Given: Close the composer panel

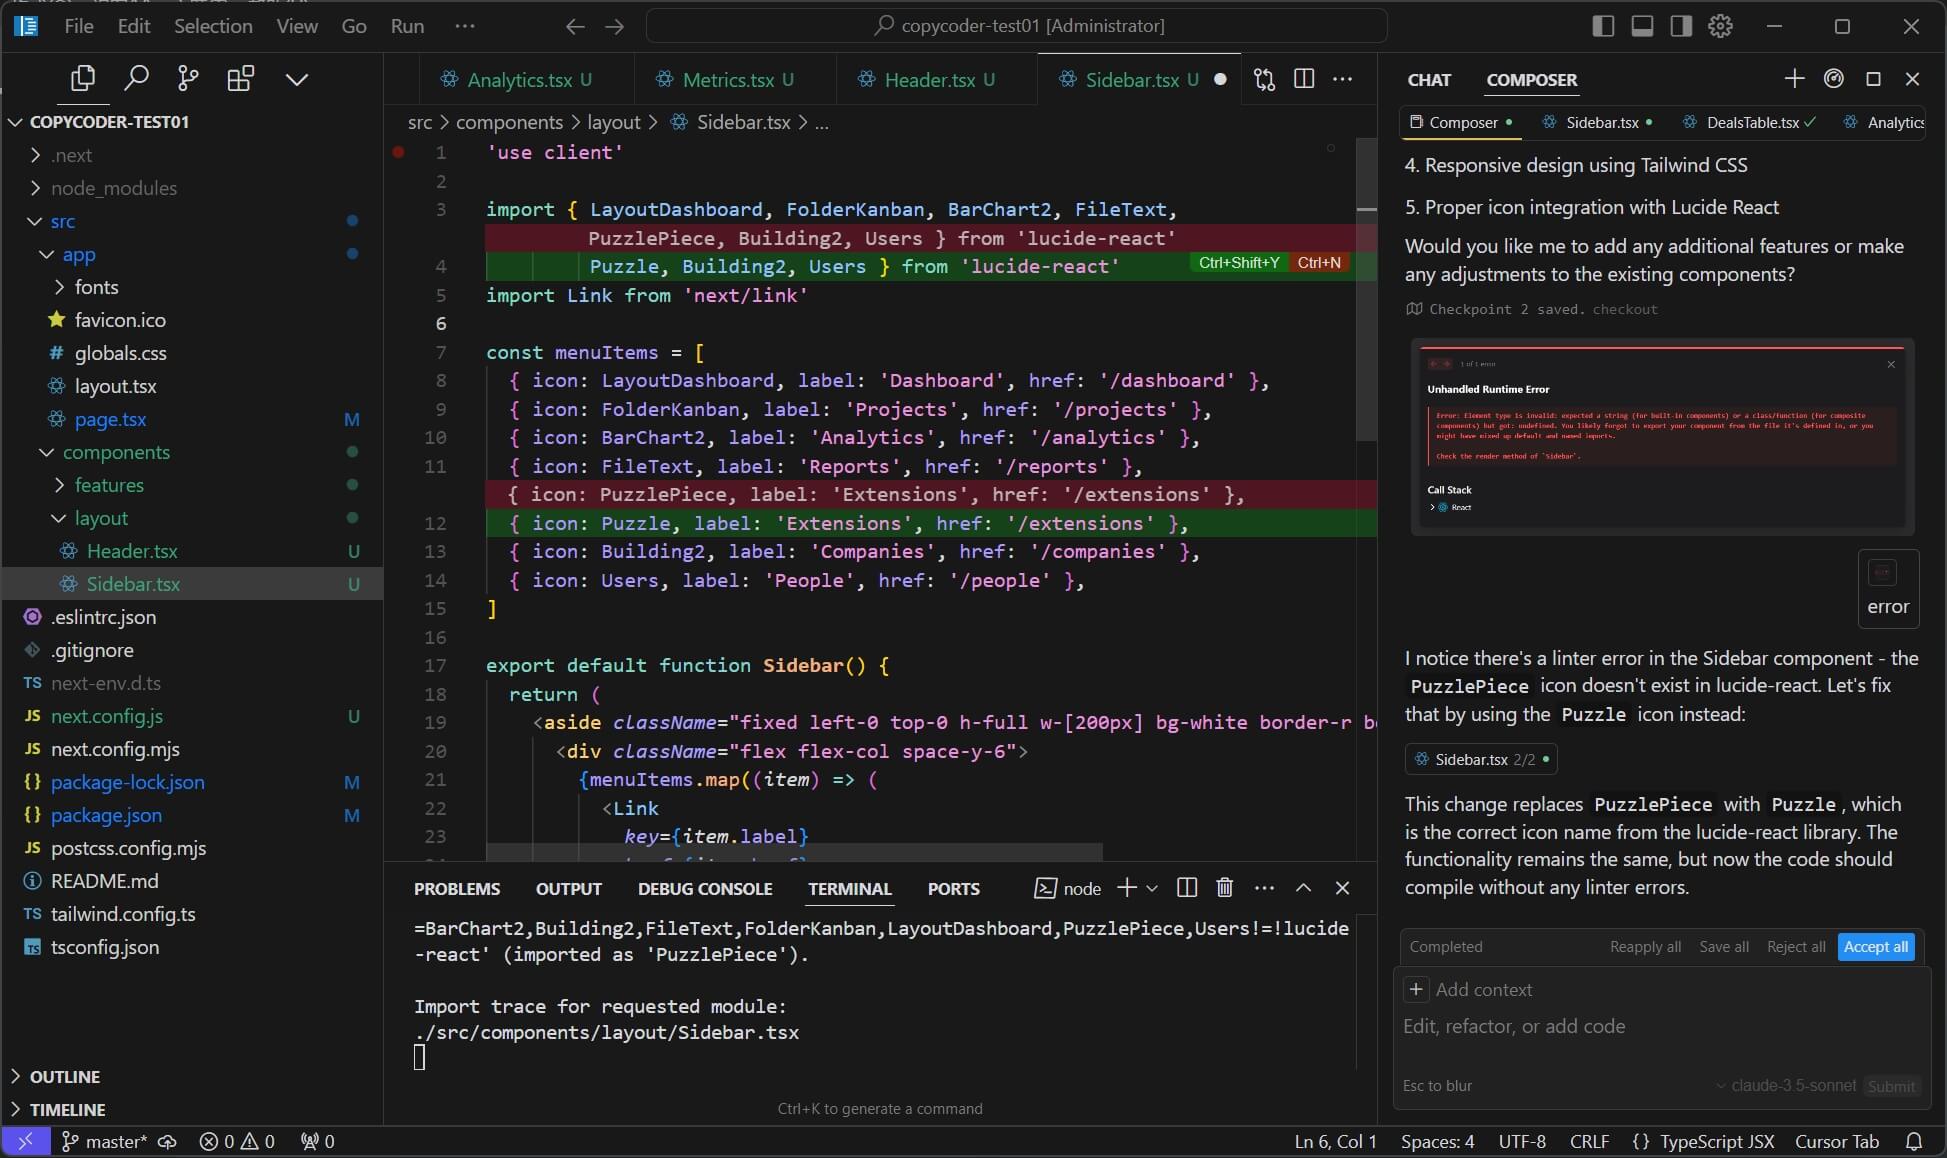Looking at the screenshot, I should 1912,79.
